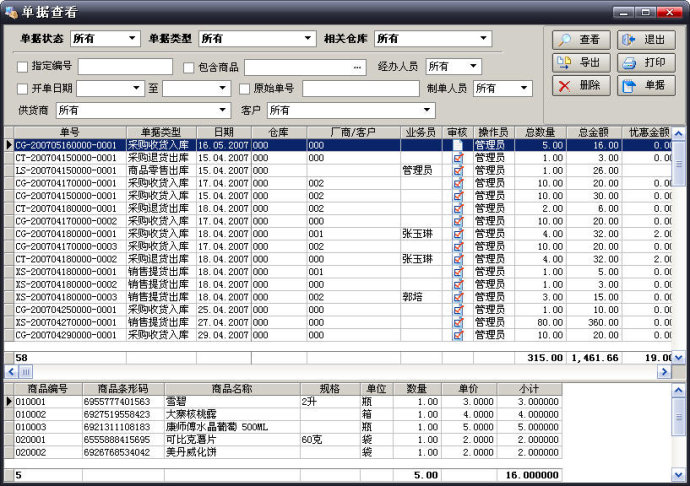The image size is (690, 486).
Task: Click the 总金额 column header
Action: pos(594,132)
